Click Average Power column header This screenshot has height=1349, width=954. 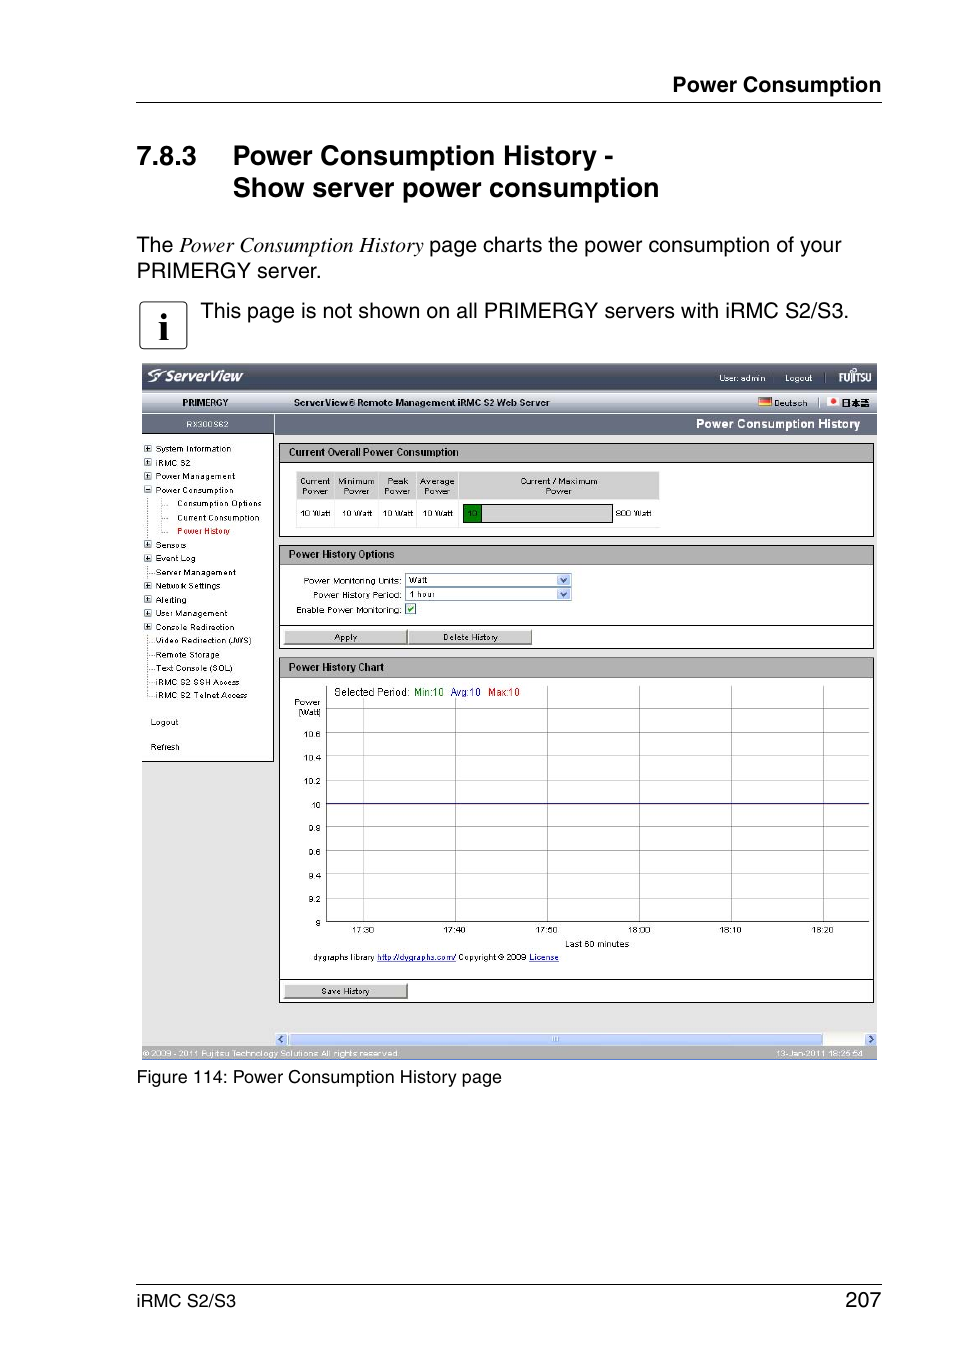pos(437,486)
